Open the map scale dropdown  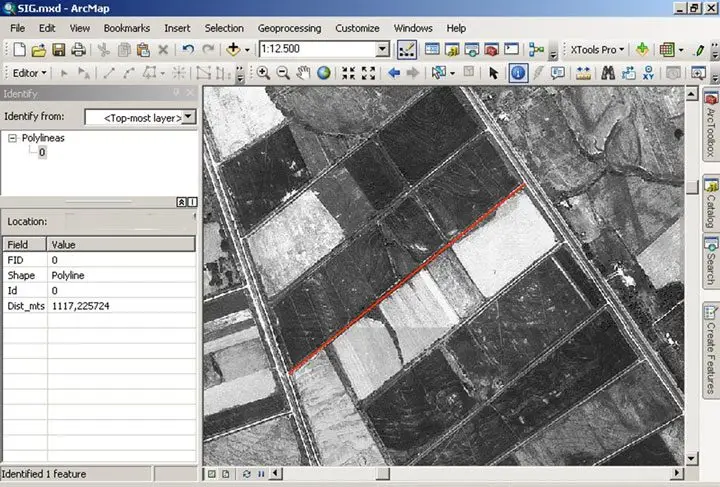click(382, 49)
